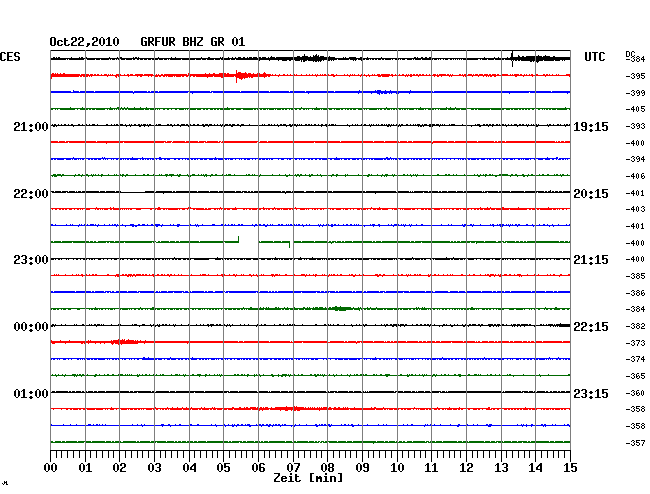This screenshot has height=494, width=650.
Task: Select the DC offset value -395
Action: tap(635, 76)
